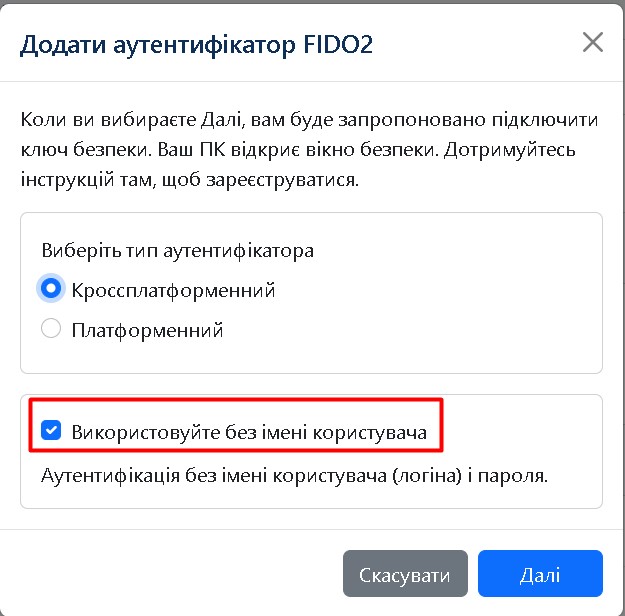Image resolution: width=625 pixels, height=616 pixels.
Task: Click the Платформенний label text
Action: (147, 329)
